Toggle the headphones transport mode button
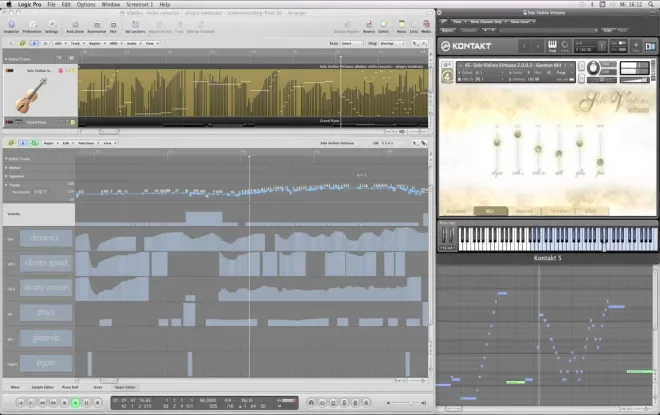 click(x=311, y=403)
